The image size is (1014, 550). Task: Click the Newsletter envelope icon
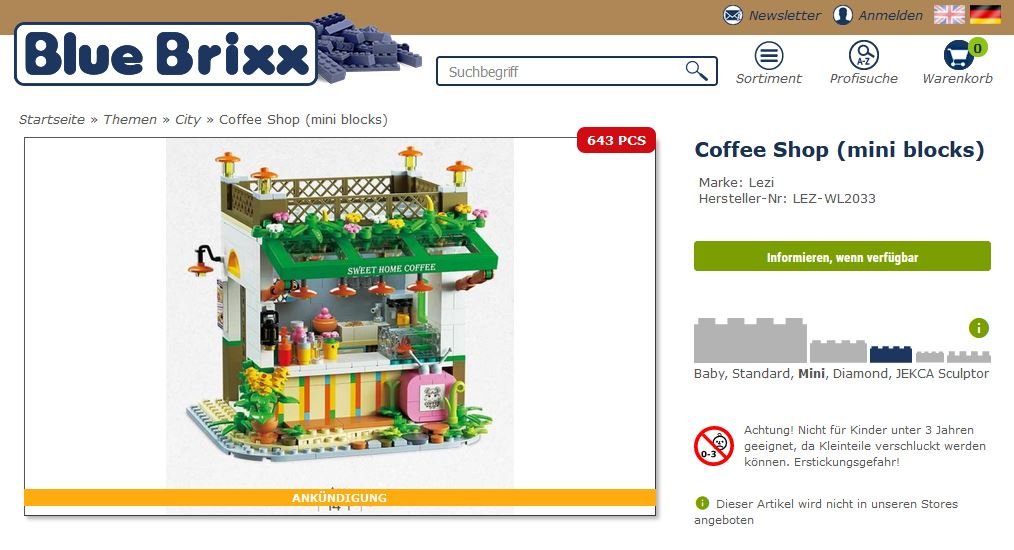point(733,15)
